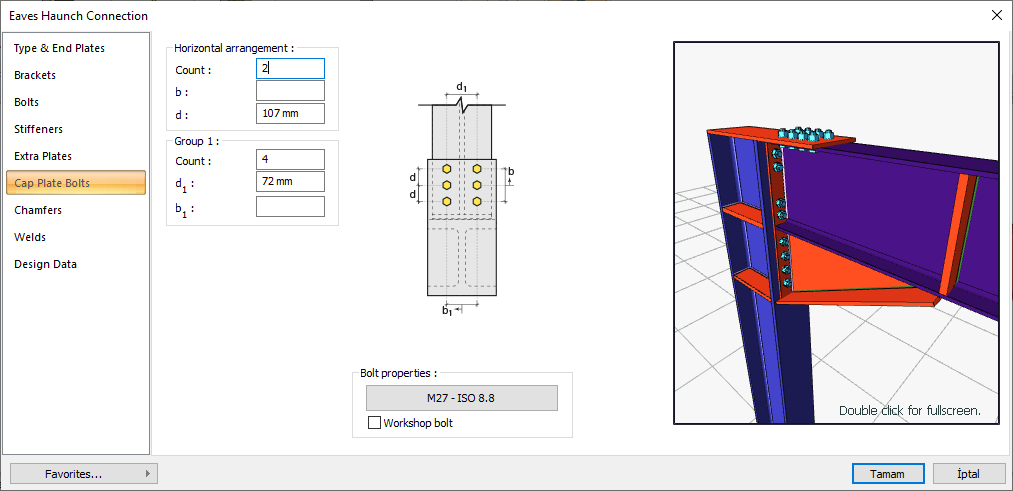
Task: Open the Extra Plates section
Action: 43,156
